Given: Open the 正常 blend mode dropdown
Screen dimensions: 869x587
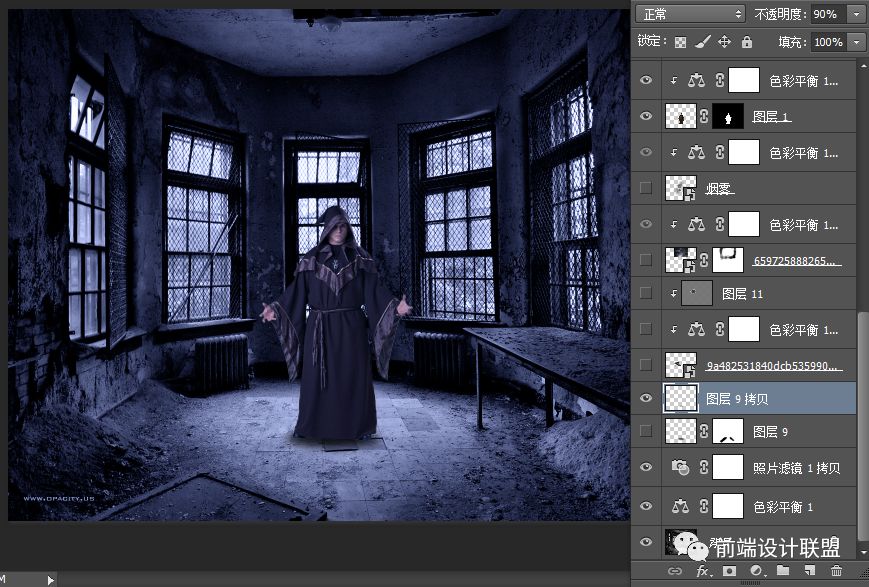Looking at the screenshot, I should tap(690, 14).
